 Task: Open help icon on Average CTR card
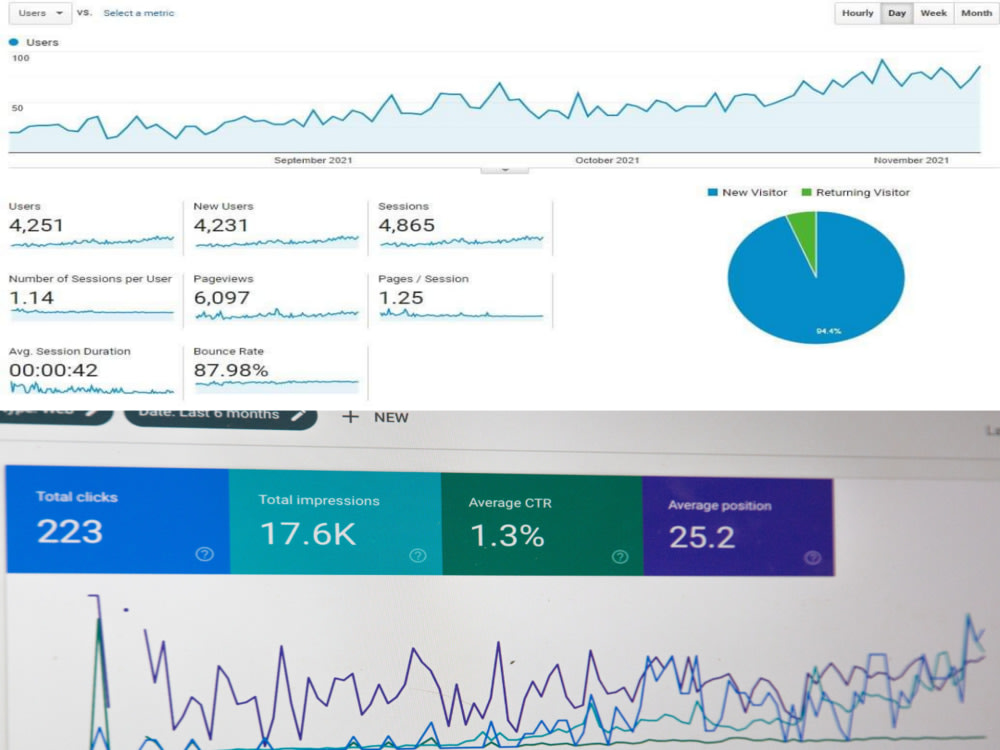pyautogui.click(x=620, y=557)
